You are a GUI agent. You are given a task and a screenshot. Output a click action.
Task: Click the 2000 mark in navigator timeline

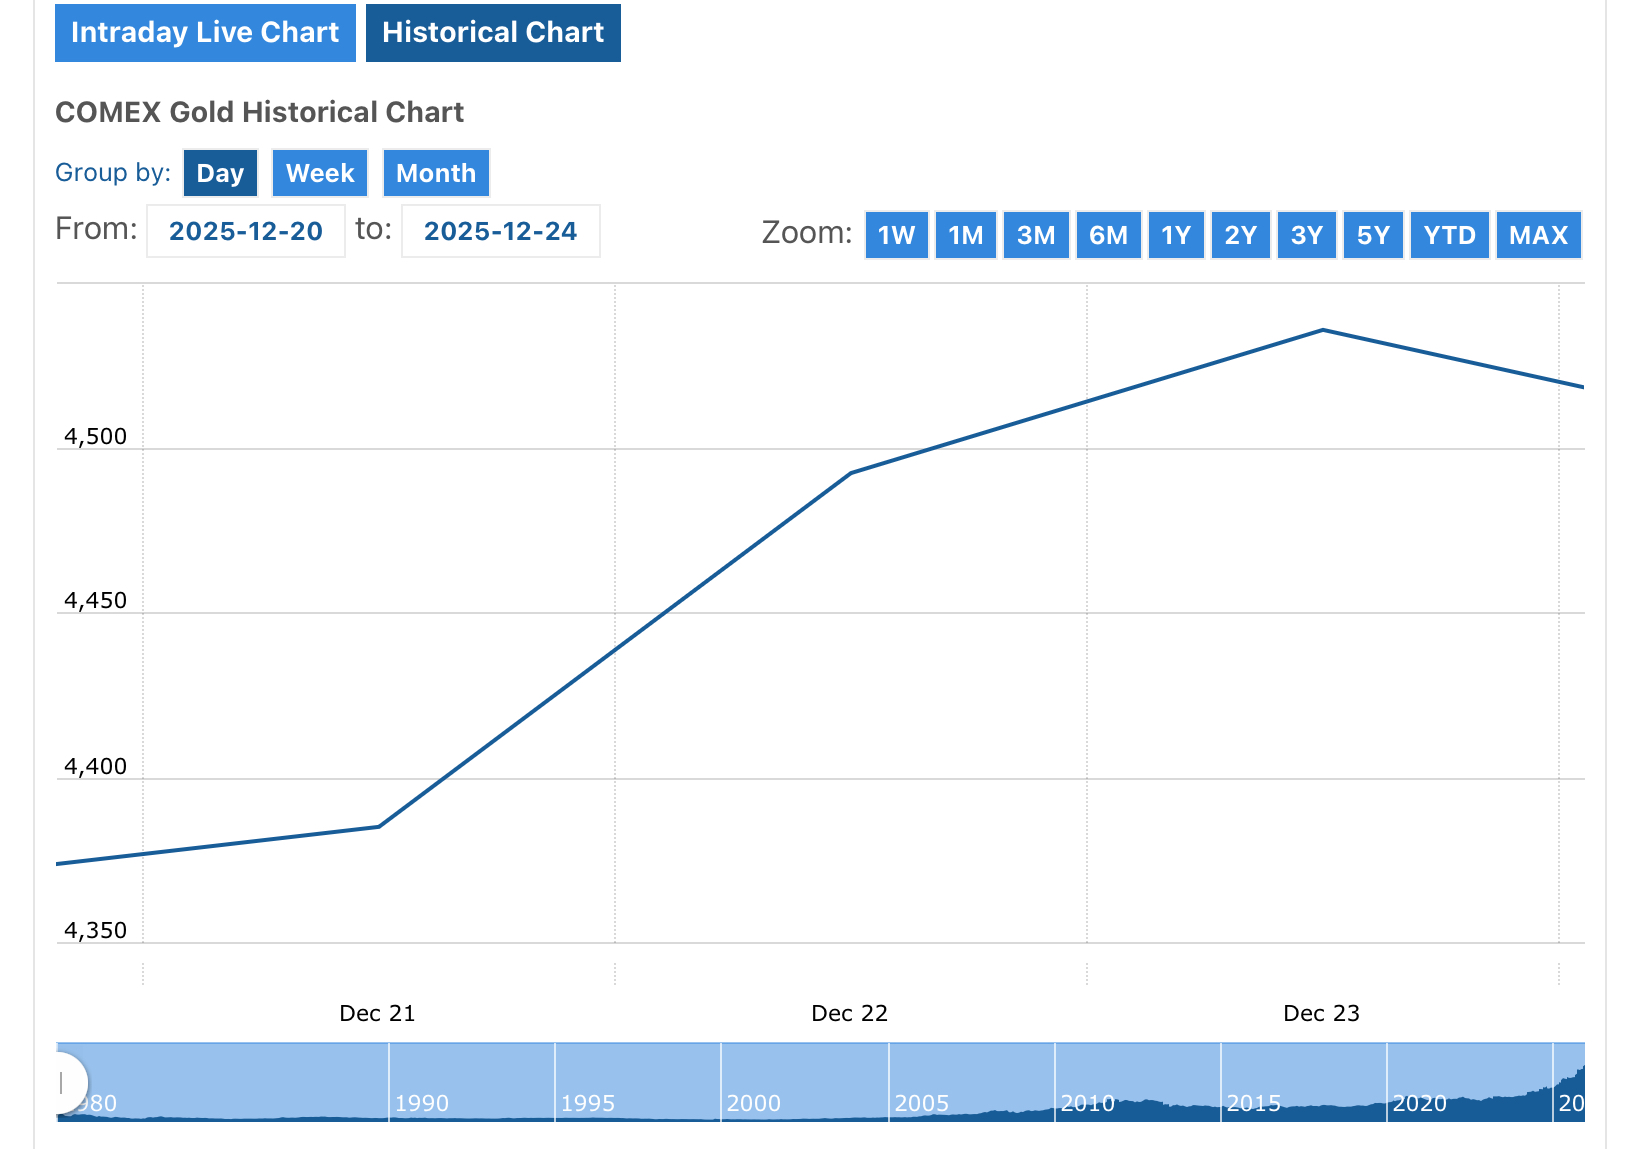tap(753, 1103)
